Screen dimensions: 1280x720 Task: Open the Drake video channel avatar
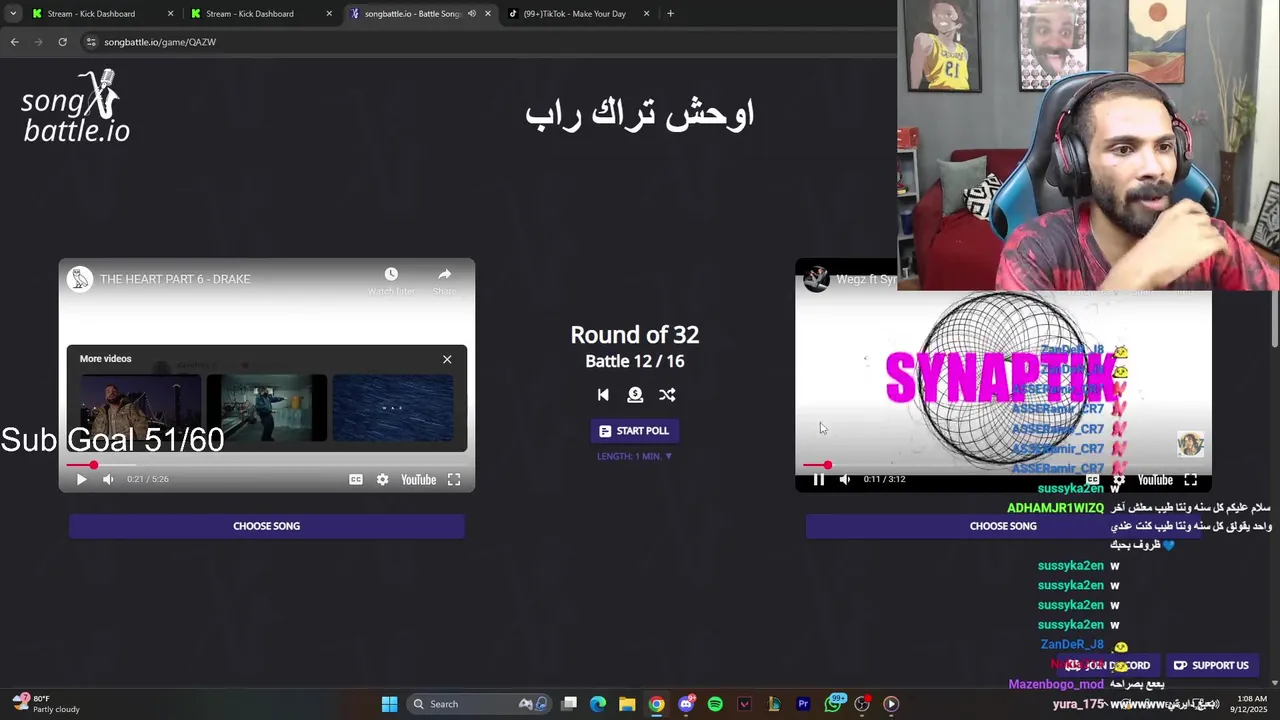coord(80,279)
